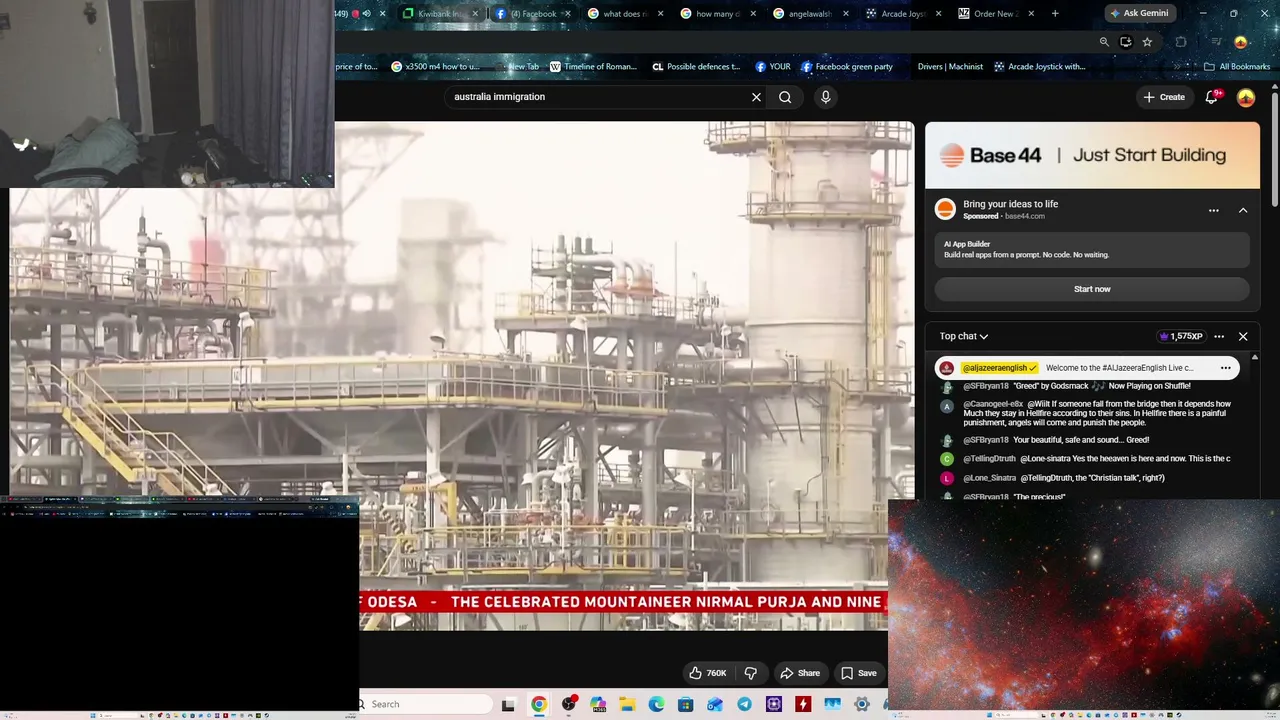The height and width of the screenshot is (720, 1280).
Task: Switch to the Order New tab
Action: coord(996,14)
